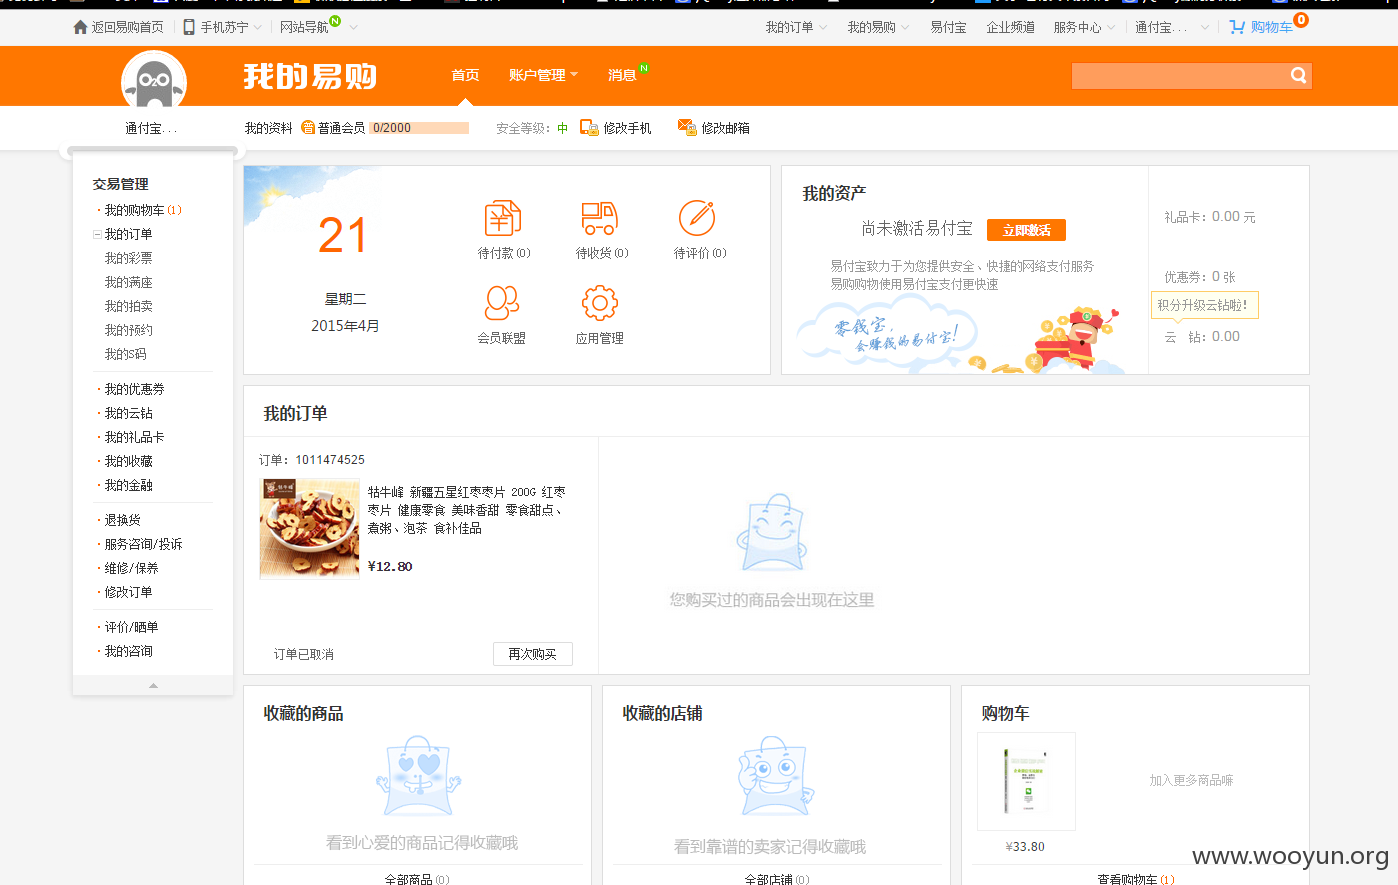Click the 普通会员 member badge icon
The image size is (1398, 885).
308,128
